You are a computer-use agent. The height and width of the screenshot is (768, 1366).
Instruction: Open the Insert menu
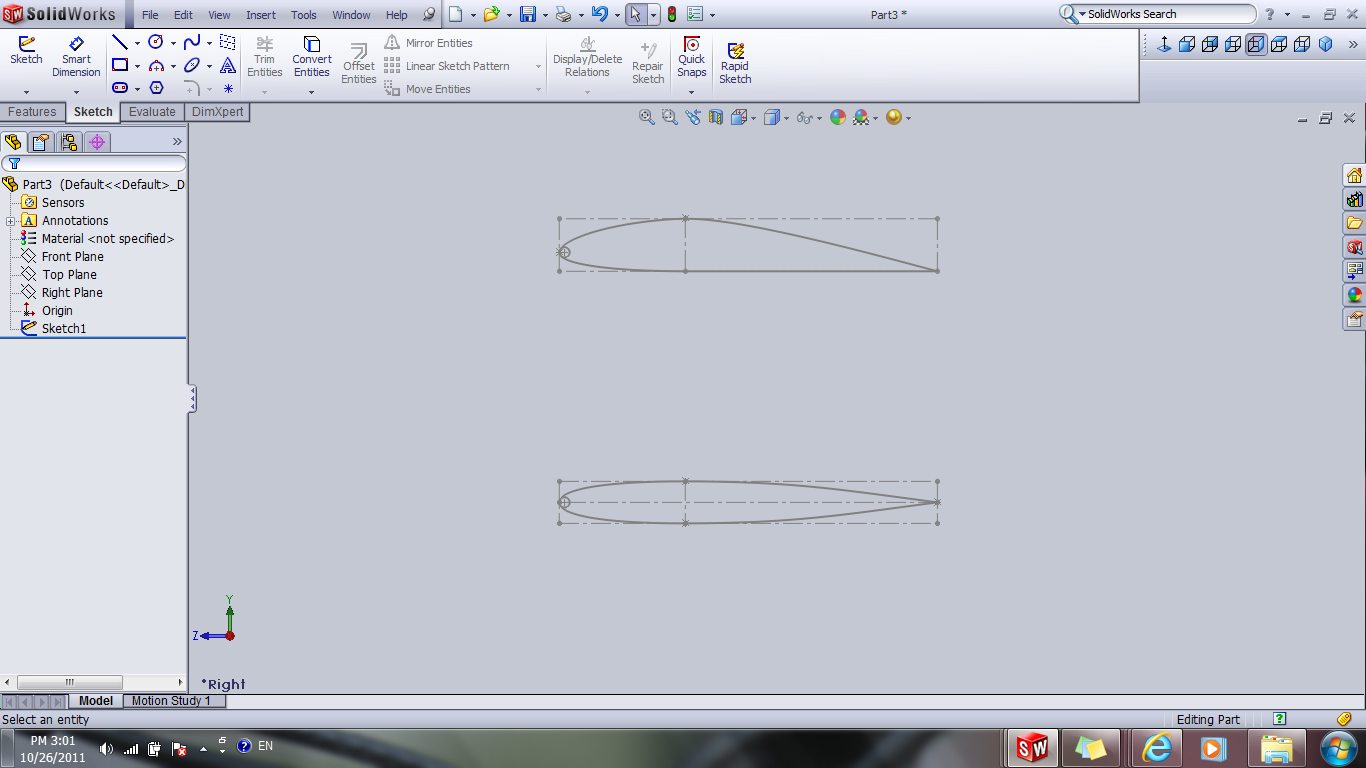point(261,15)
